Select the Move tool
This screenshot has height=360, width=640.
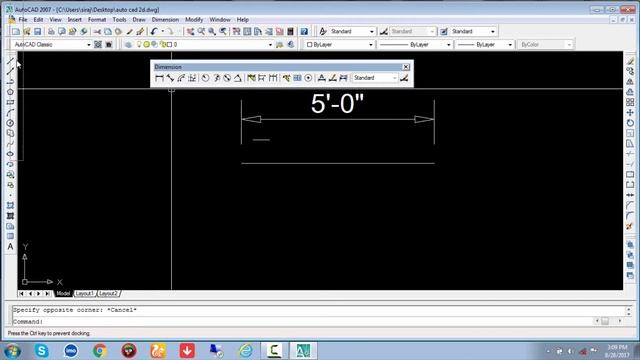(x=630, y=113)
